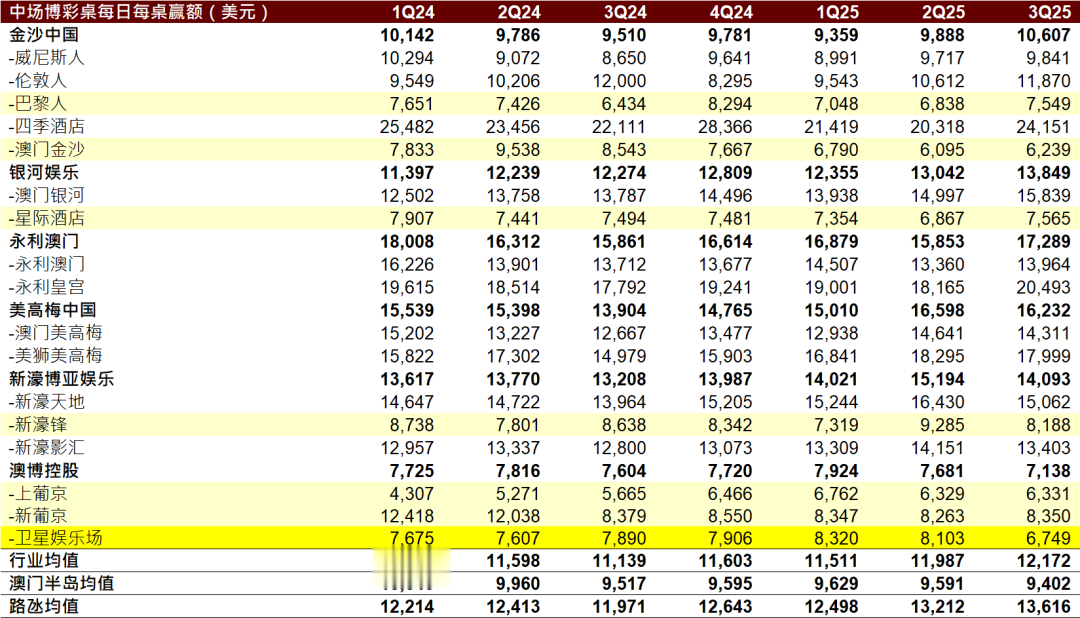
Task: Click the -新葡京 row label
Action: coord(38,516)
